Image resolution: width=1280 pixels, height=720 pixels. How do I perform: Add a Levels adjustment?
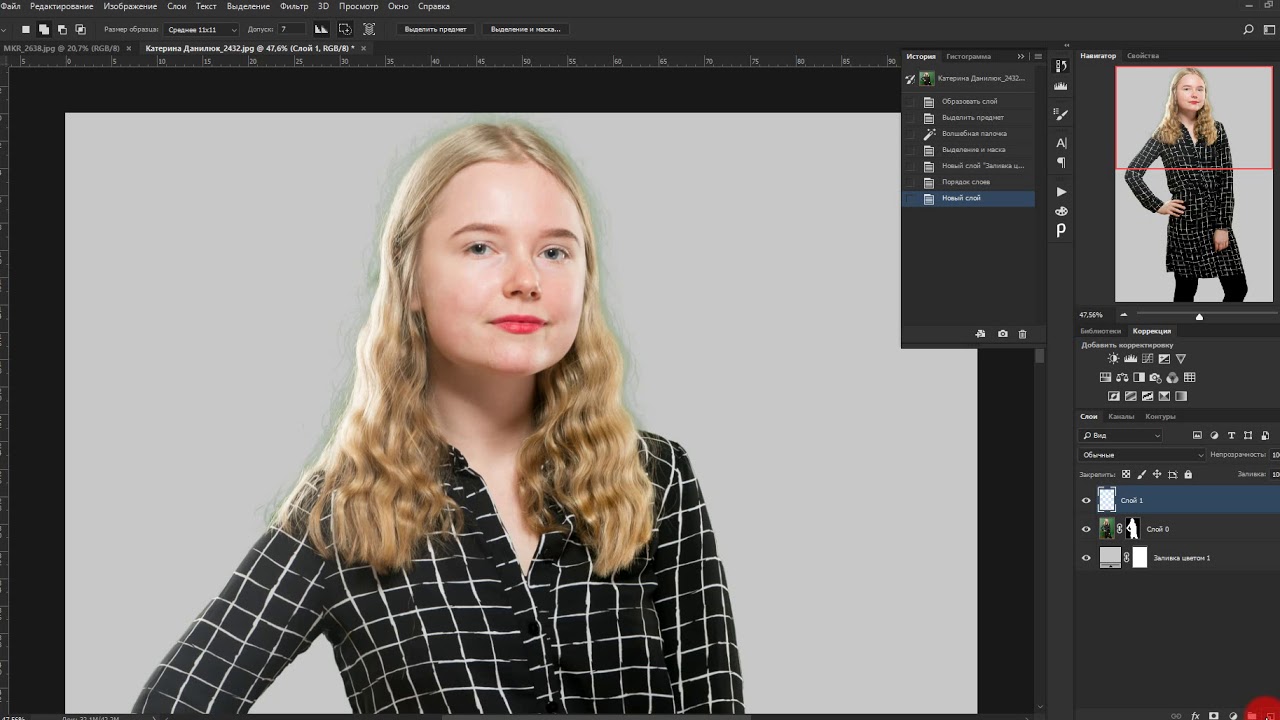click(1131, 359)
